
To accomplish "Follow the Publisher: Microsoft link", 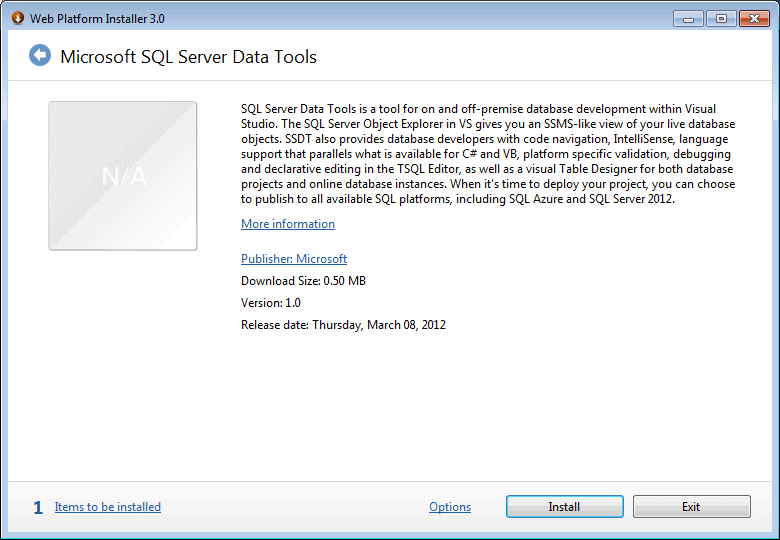I will click(x=294, y=259).
